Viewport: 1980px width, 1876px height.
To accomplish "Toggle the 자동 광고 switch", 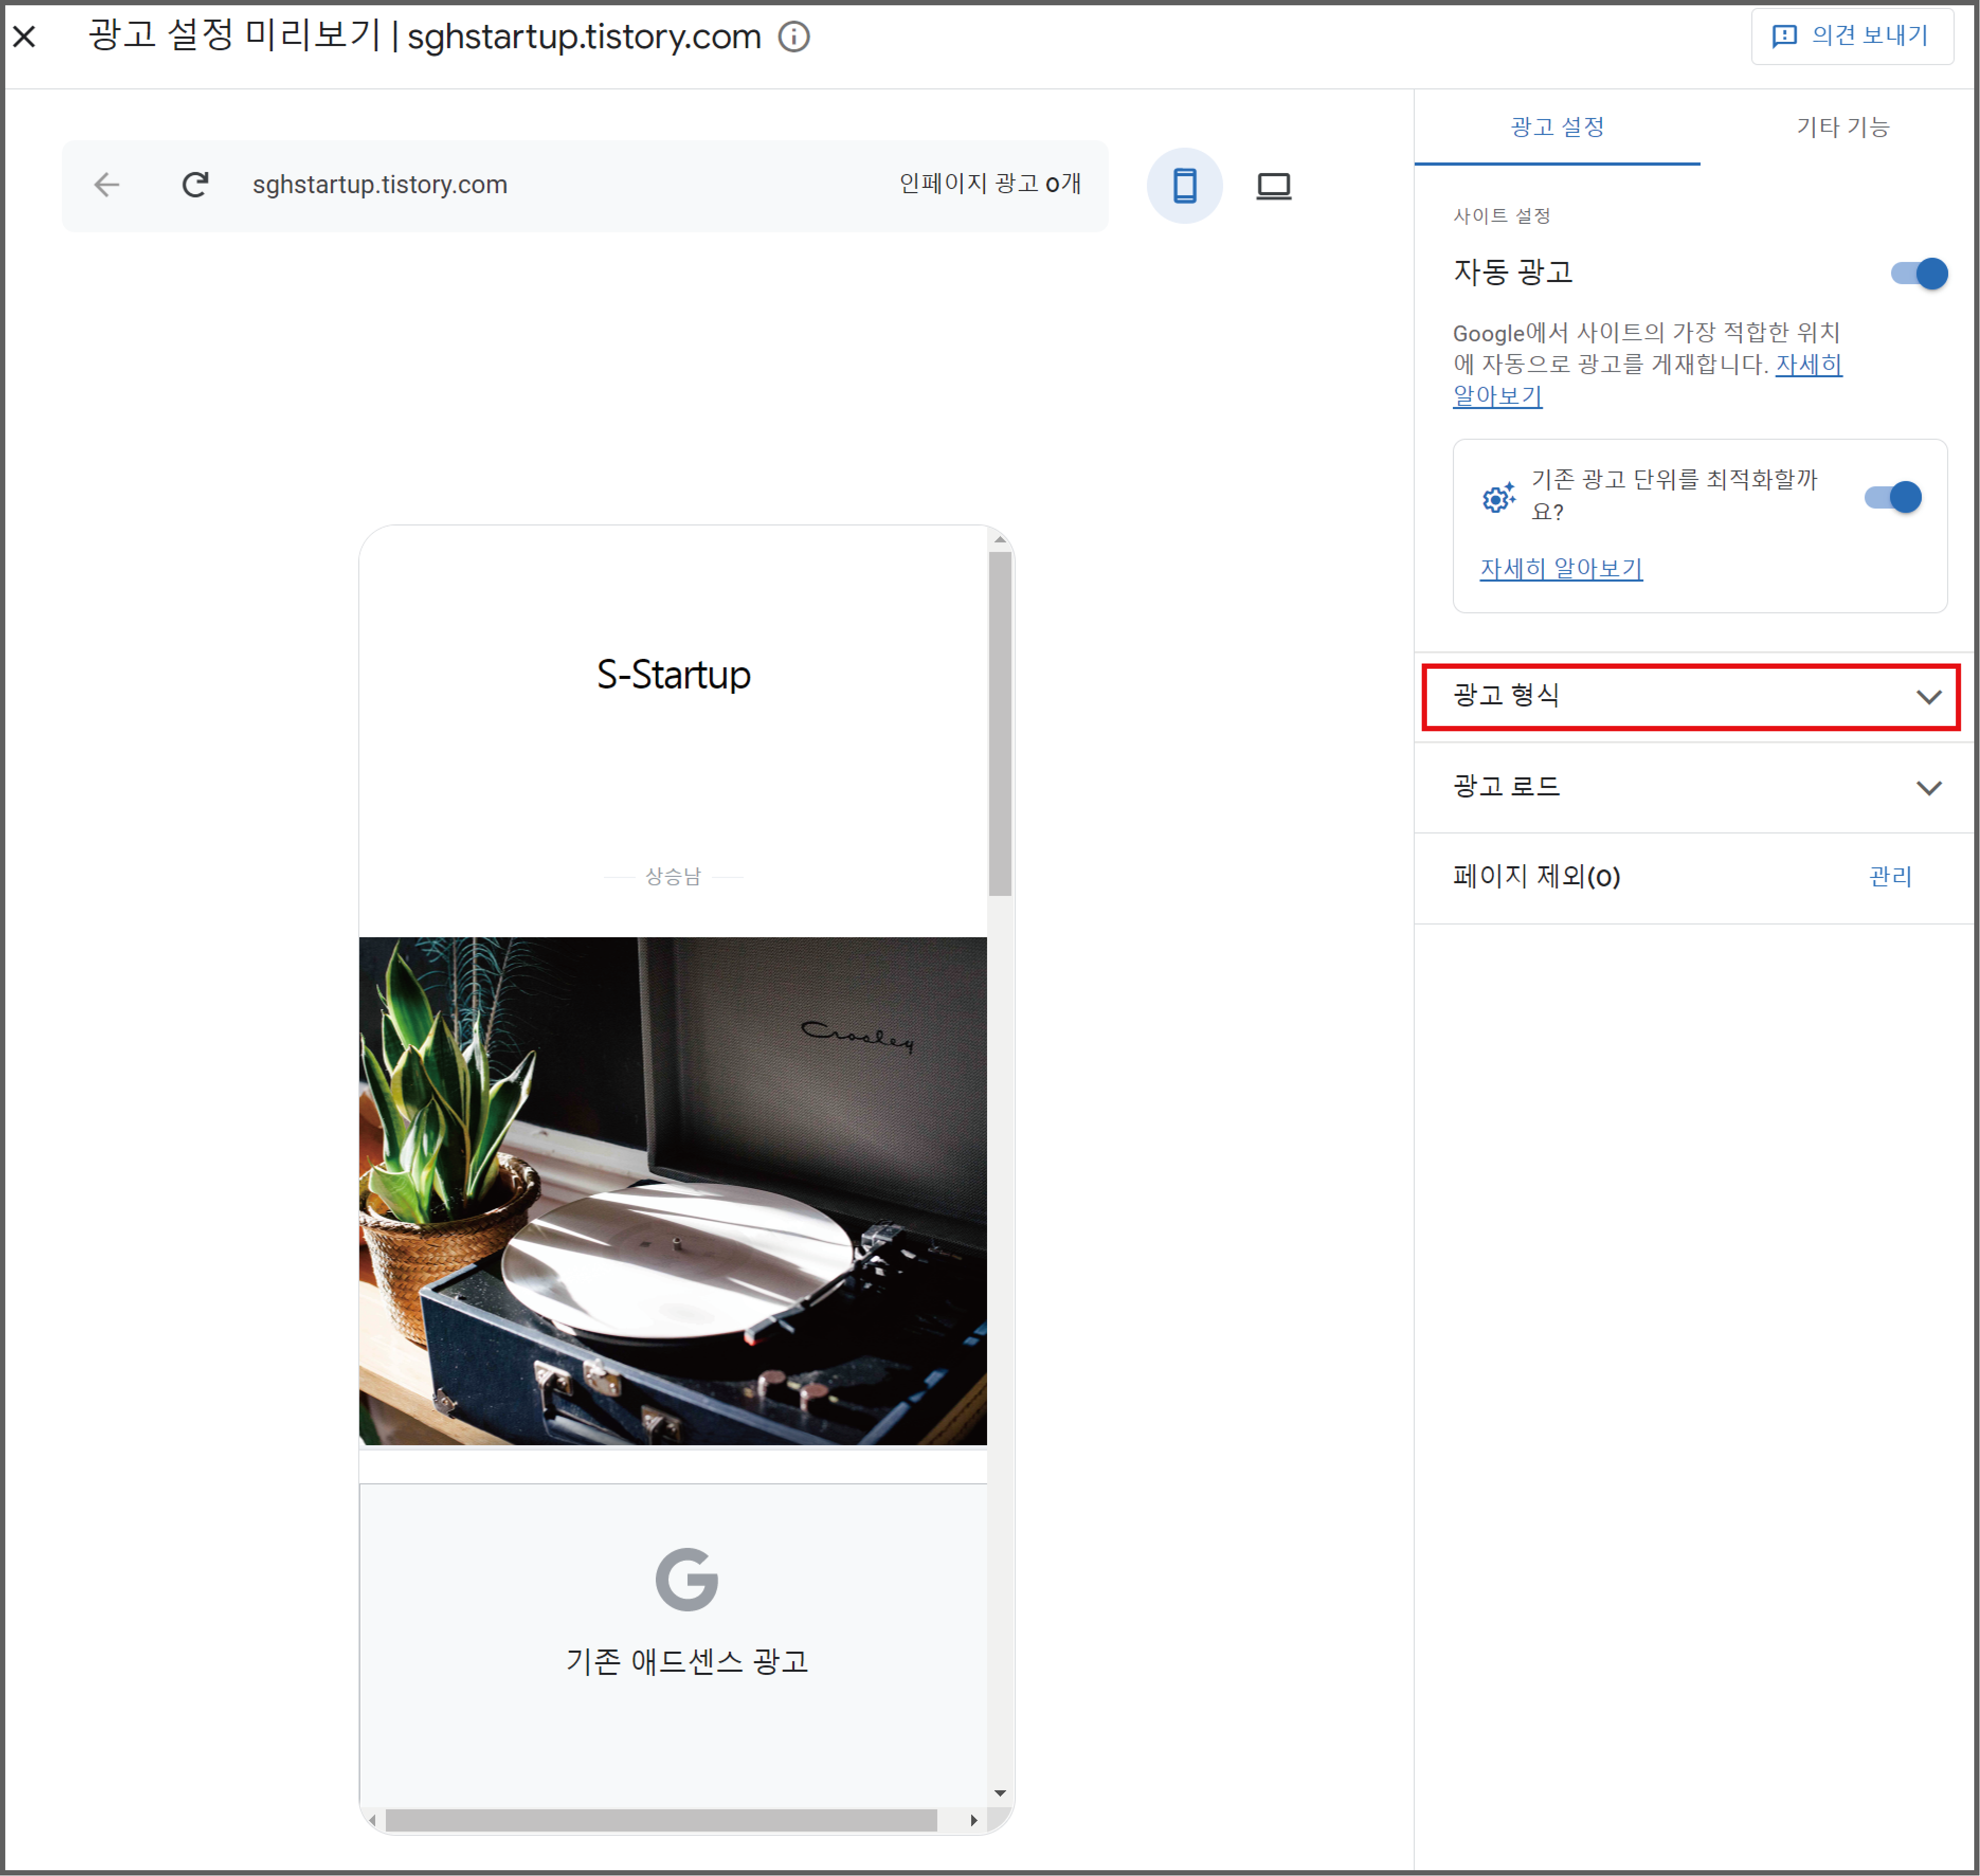I will tap(1918, 273).
